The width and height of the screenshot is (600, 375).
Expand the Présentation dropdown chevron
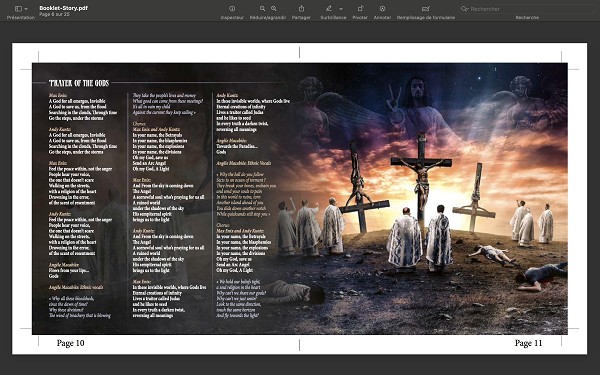[x=26, y=9]
